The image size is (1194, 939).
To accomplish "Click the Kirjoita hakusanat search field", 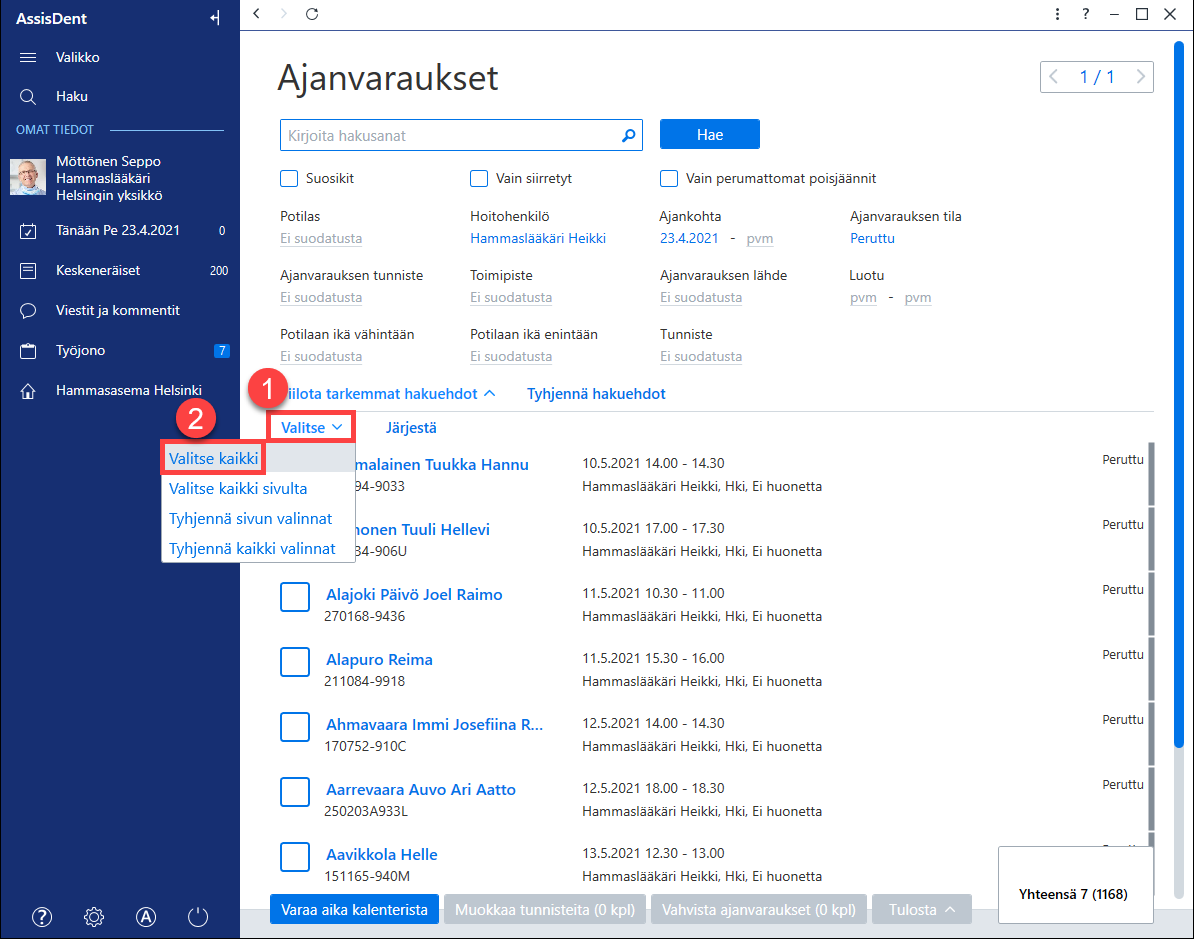I will point(461,136).
